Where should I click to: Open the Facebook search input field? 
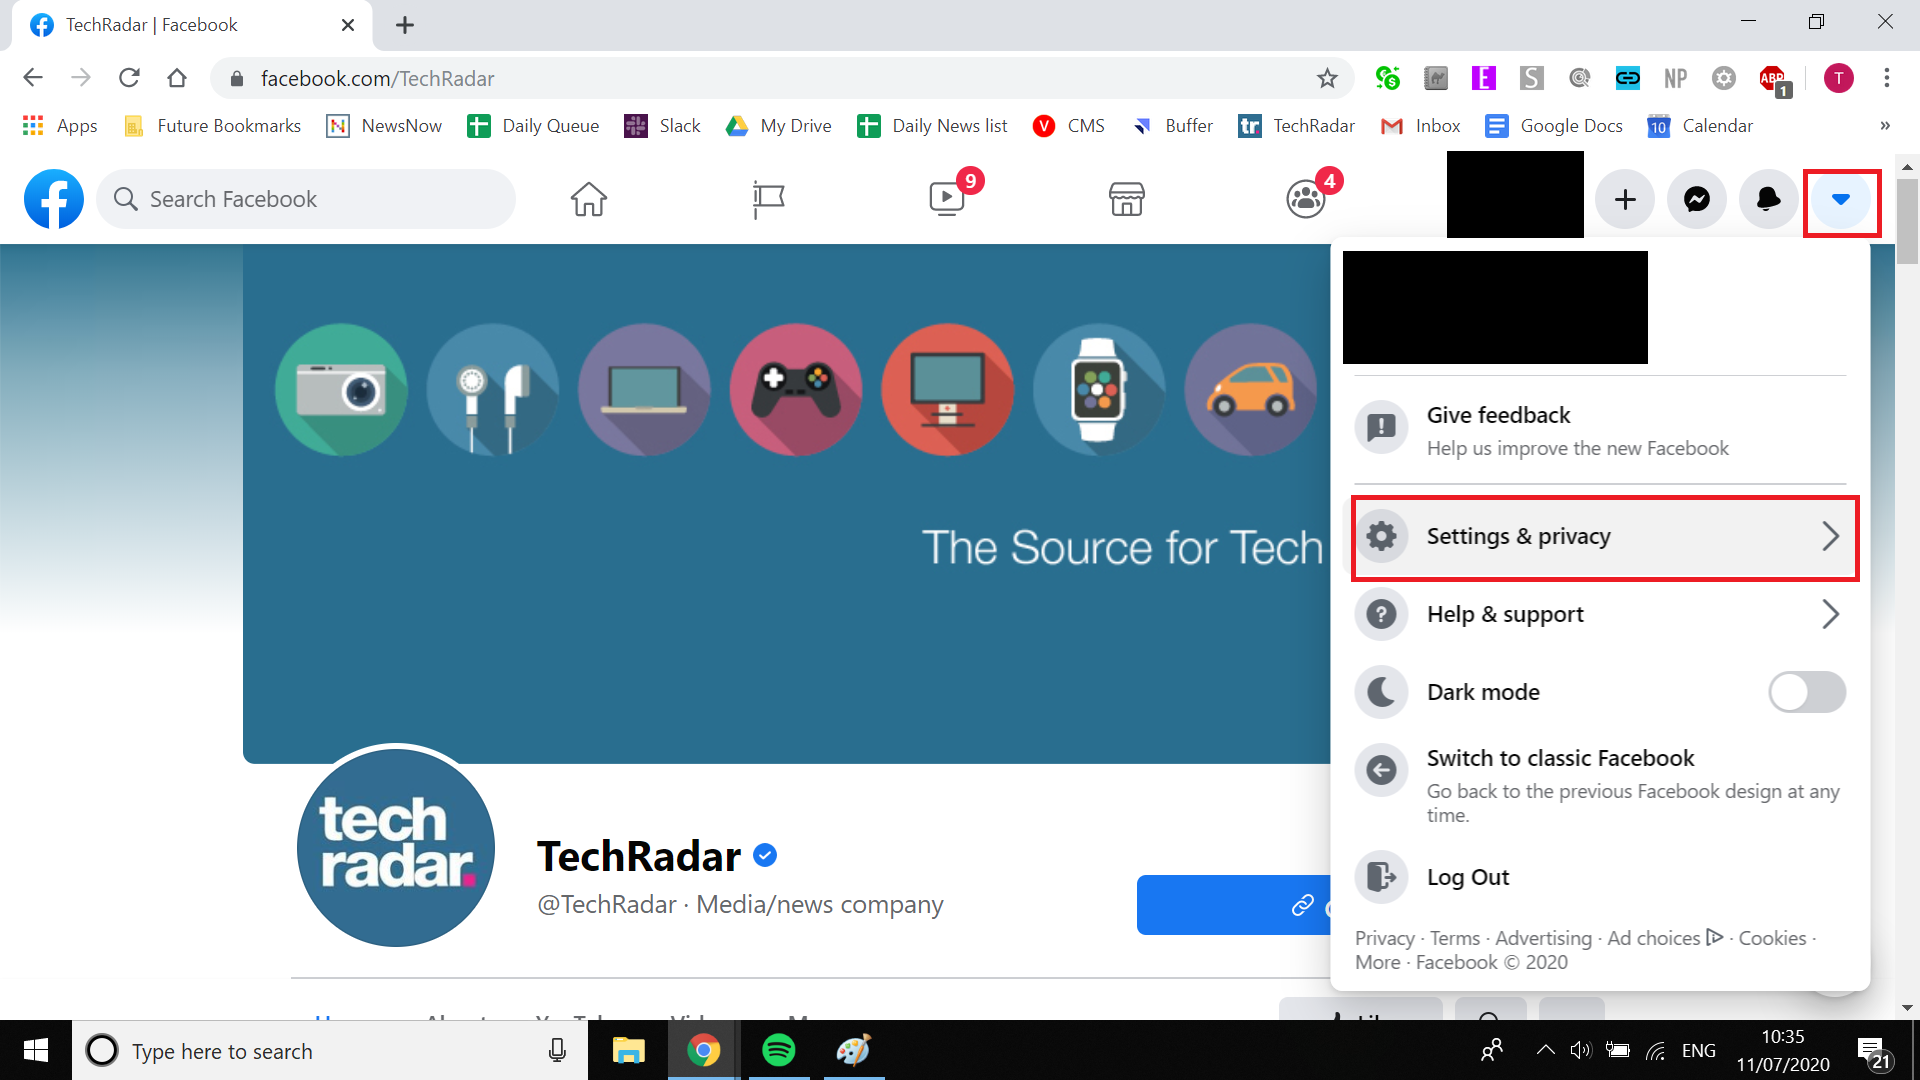tap(305, 199)
